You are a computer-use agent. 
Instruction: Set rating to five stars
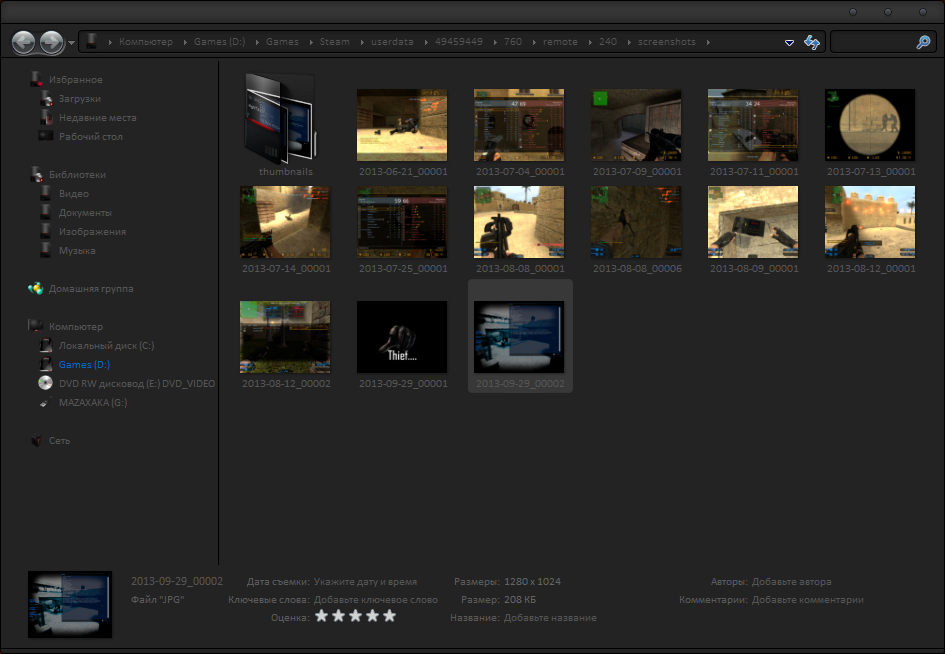[x=389, y=617]
